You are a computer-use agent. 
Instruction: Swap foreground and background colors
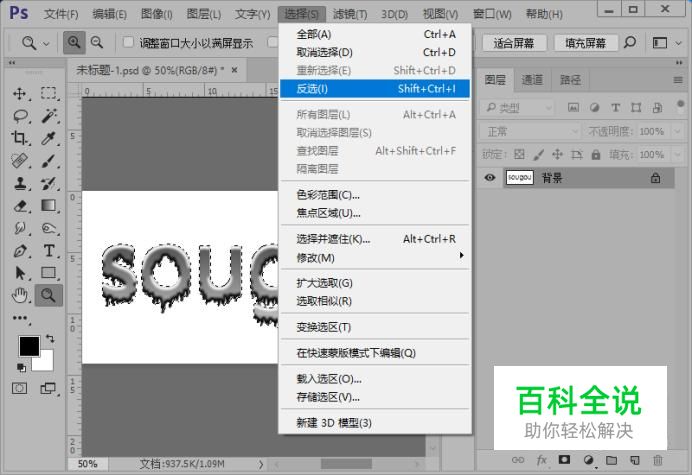(50, 339)
